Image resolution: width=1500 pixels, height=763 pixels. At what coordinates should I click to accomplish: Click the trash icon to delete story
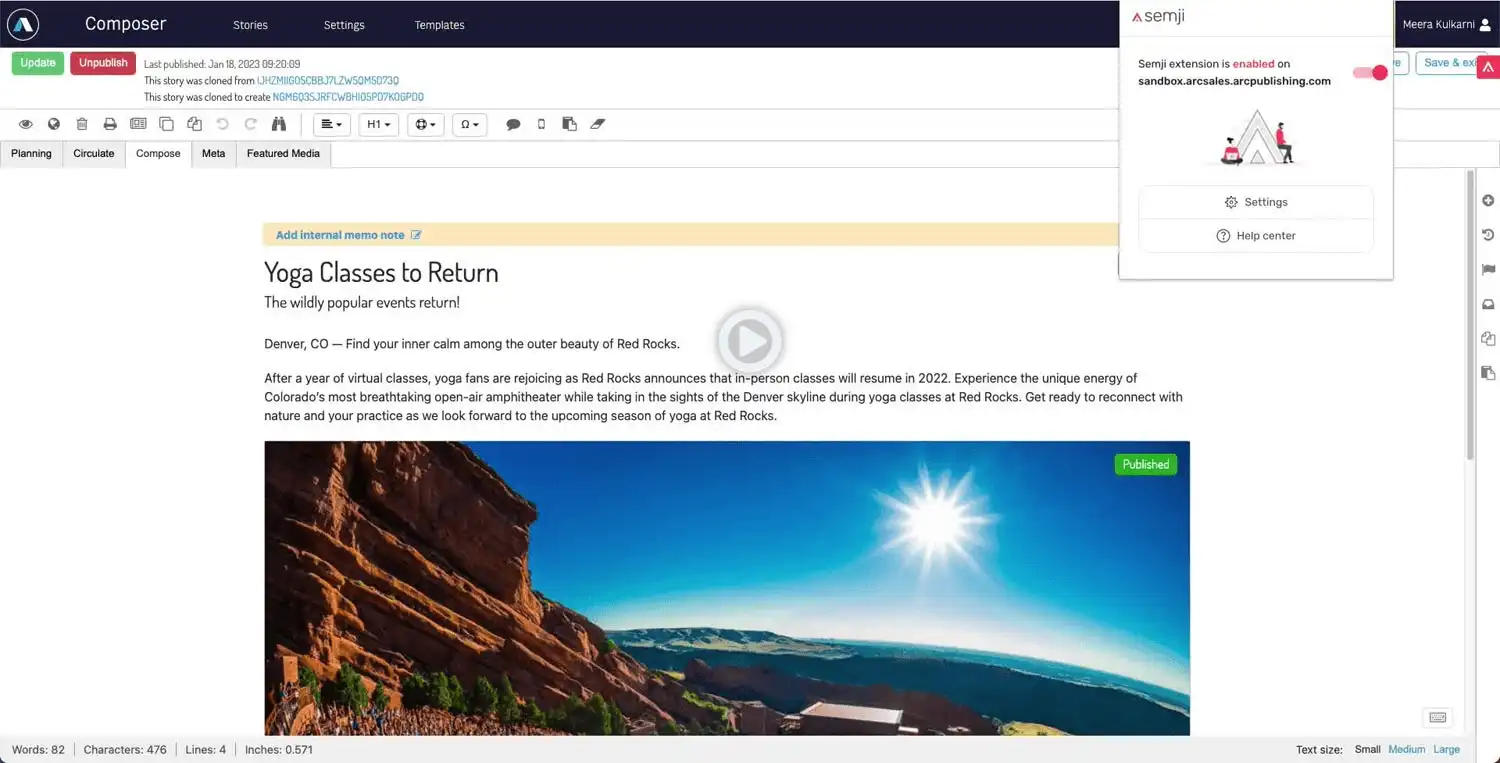point(82,124)
